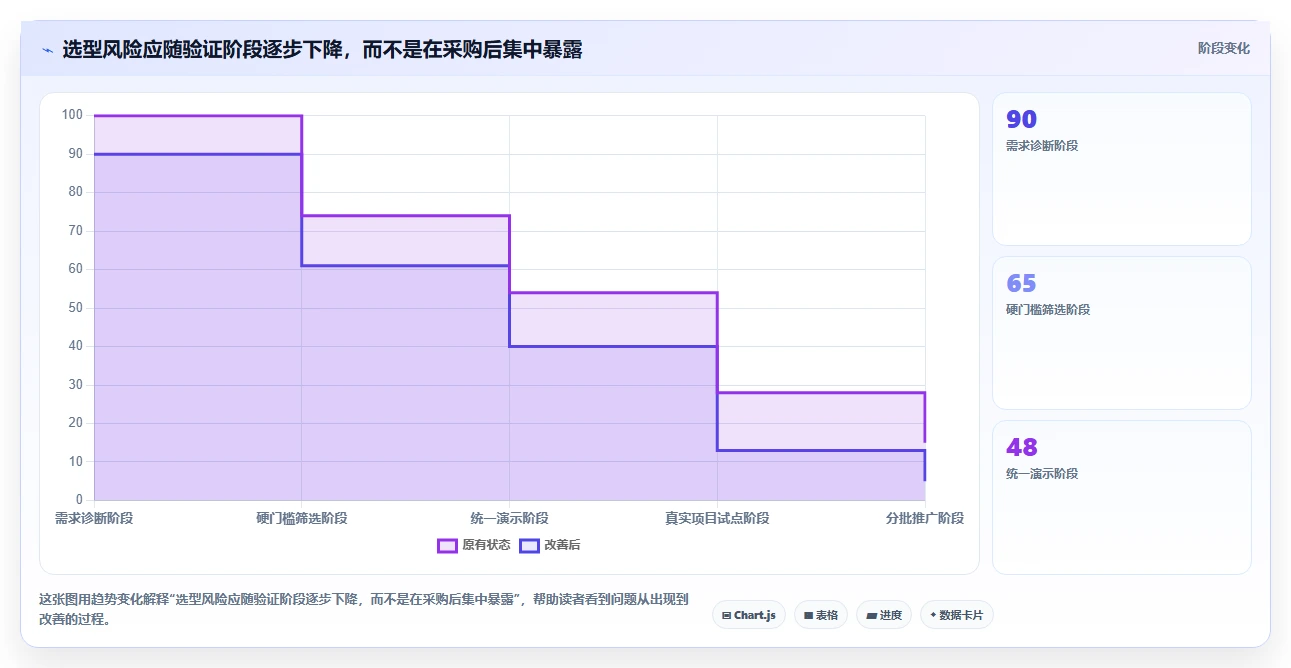The height and width of the screenshot is (668, 1291).
Task: Click the 原有状态 legend label
Action: coord(486,545)
